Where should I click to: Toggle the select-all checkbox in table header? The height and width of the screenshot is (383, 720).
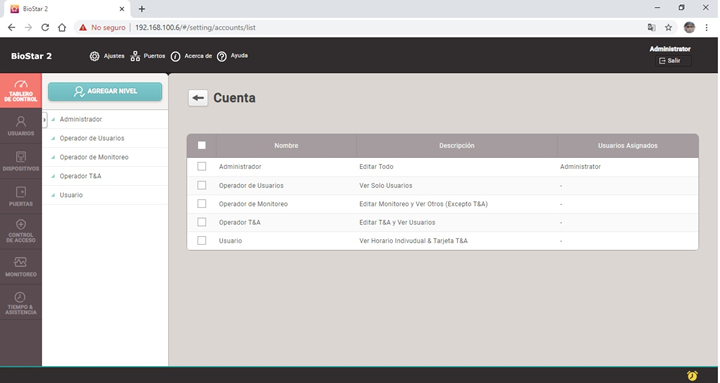pyautogui.click(x=202, y=145)
